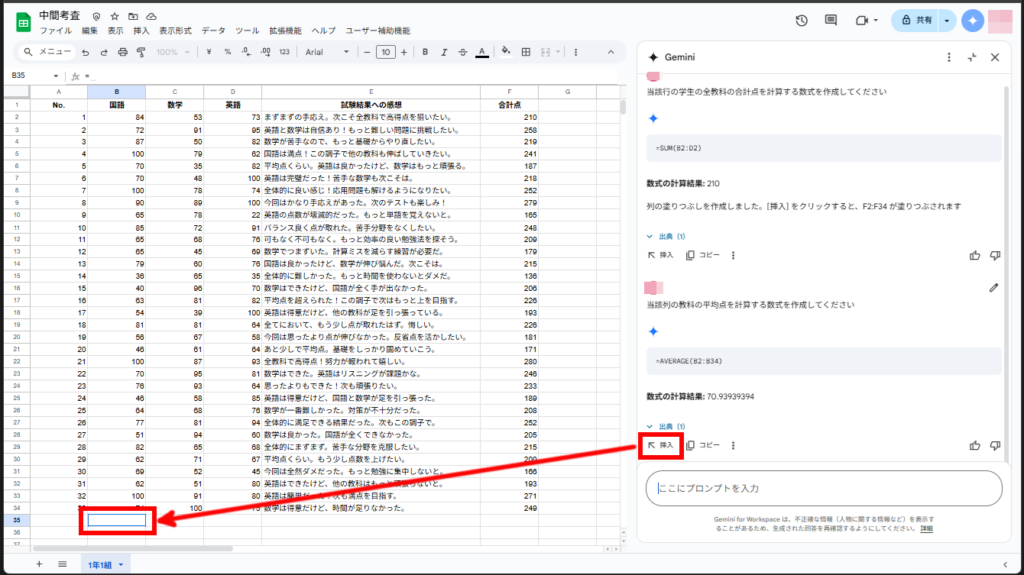Open the 1年1組 sheet tab menu
Viewport: 1024px width, 575px height.
point(120,565)
